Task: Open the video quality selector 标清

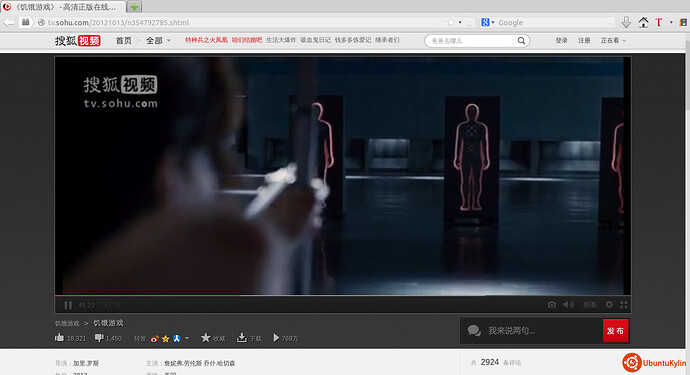Action: click(589, 305)
